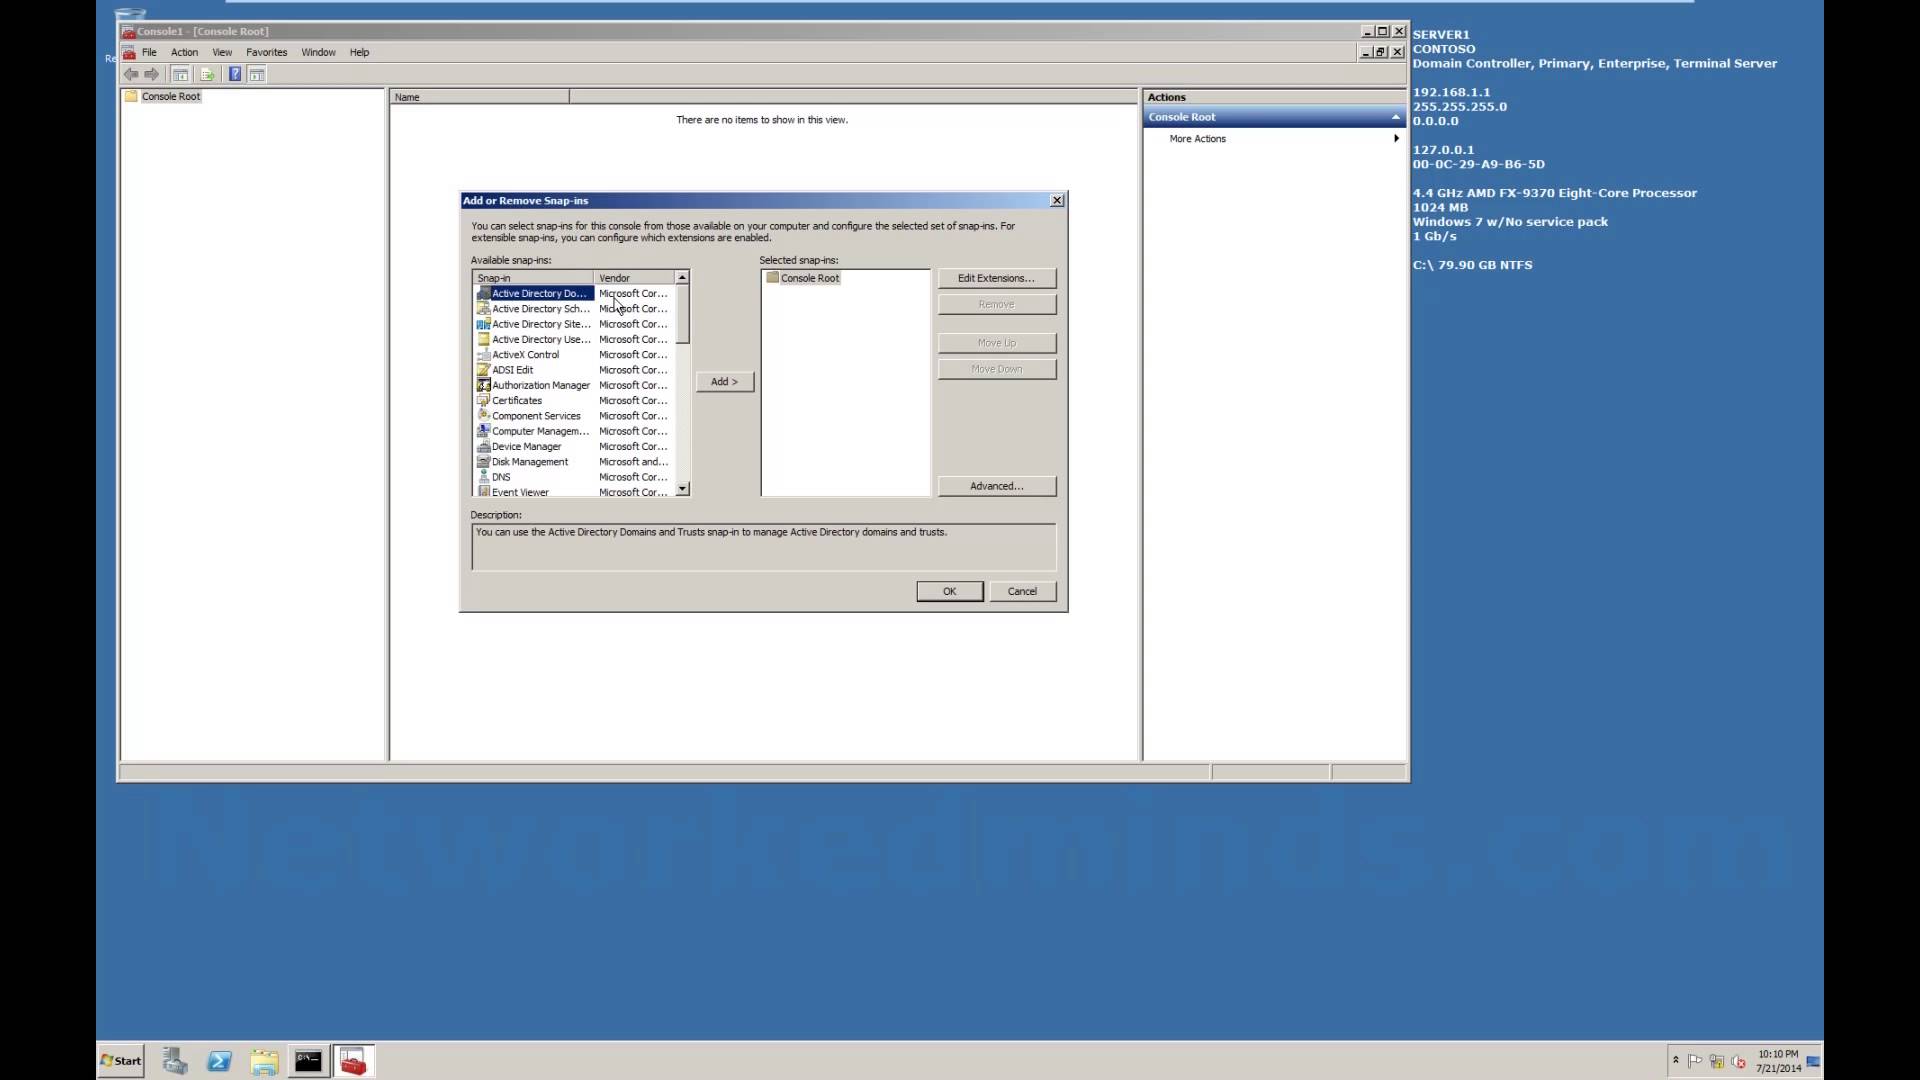Image resolution: width=1920 pixels, height=1080 pixels.
Task: Click the Name column header in results pane
Action: [x=479, y=97]
